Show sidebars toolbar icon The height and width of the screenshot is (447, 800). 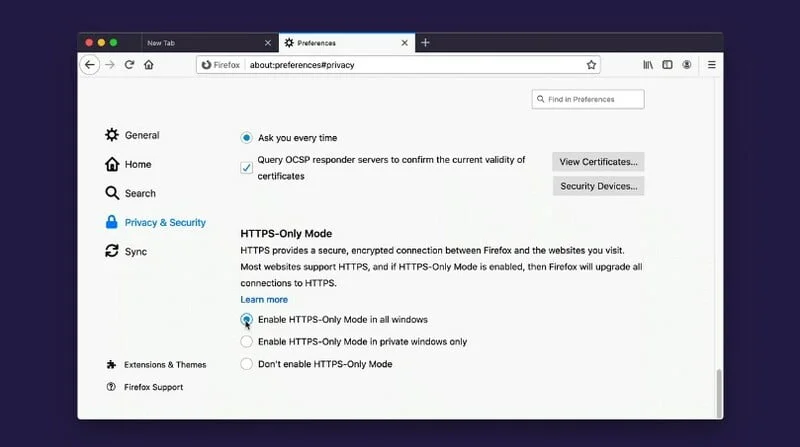pos(667,65)
